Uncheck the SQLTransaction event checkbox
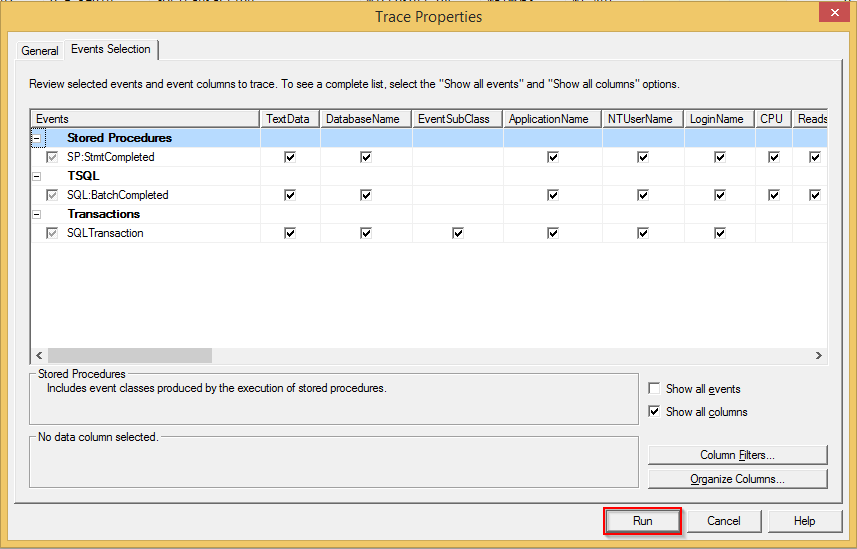Screen dimensions: 857x549 coord(52,233)
